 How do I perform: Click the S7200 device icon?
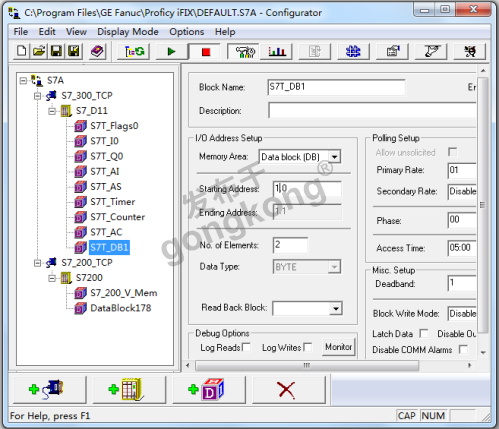point(66,278)
